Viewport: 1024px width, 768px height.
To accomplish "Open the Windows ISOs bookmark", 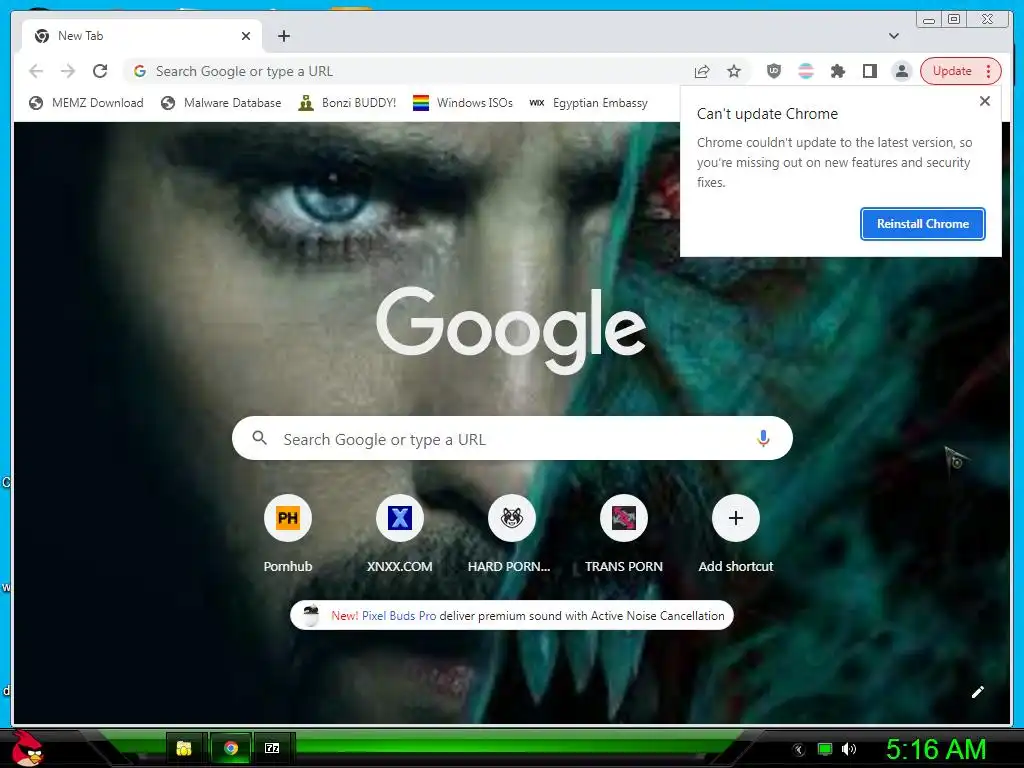I will pyautogui.click(x=463, y=103).
